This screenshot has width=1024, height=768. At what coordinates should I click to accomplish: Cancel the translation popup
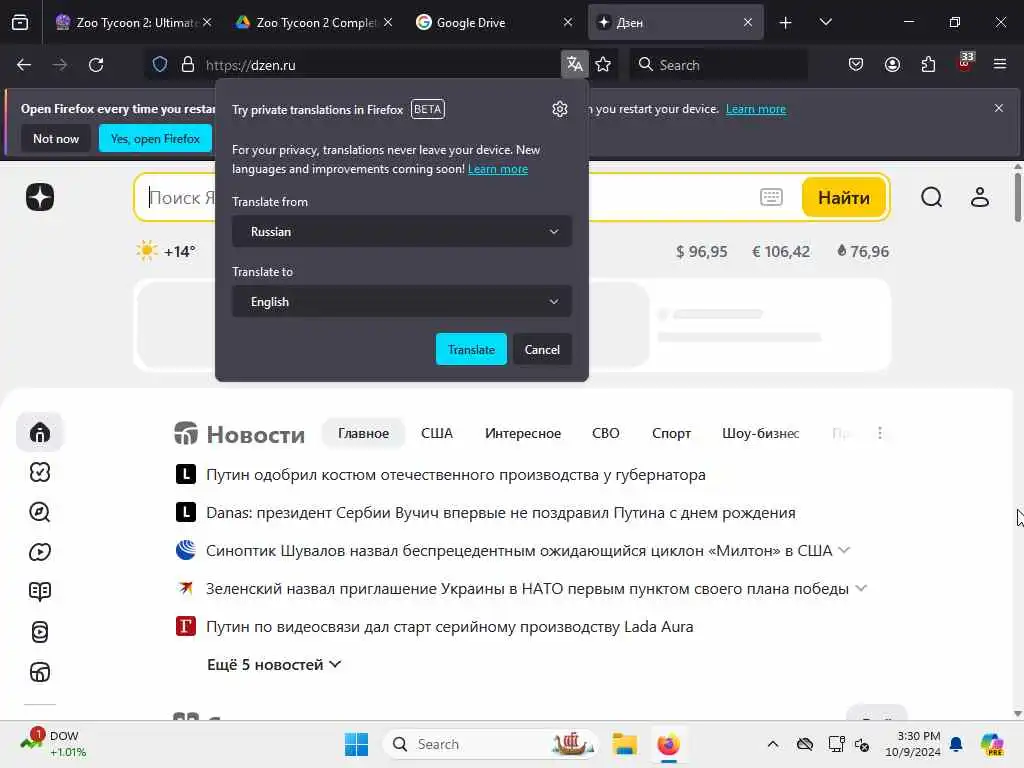click(542, 349)
